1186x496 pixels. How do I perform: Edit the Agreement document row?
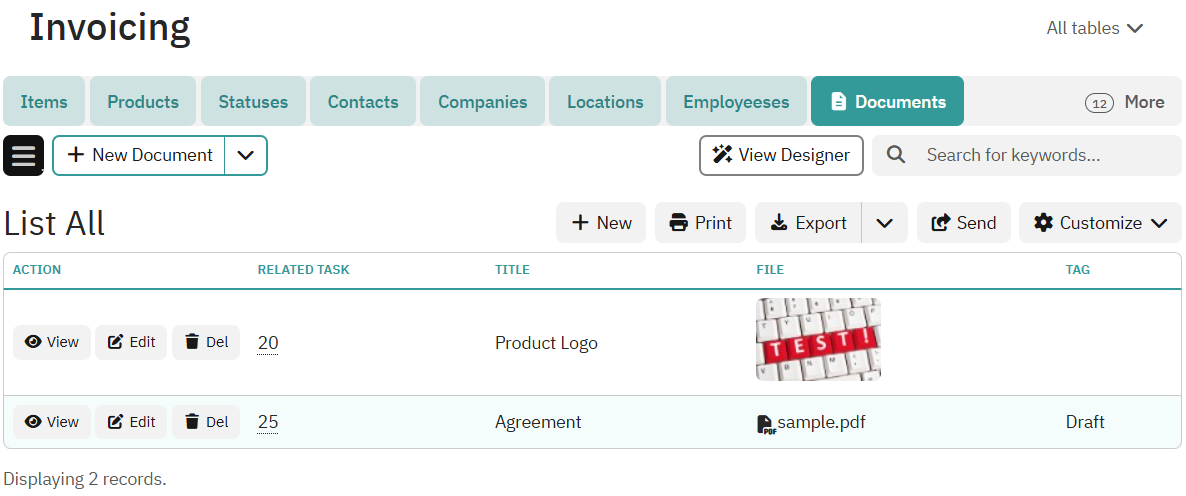(131, 422)
